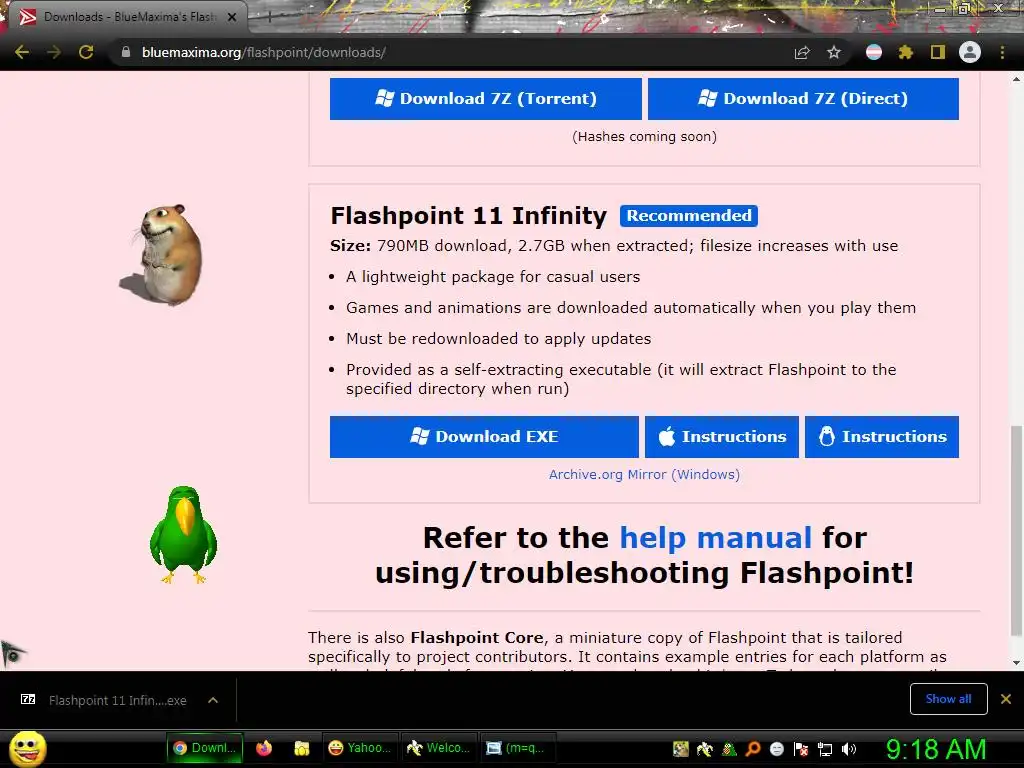Viewport: 1024px width, 768px height.
Task: Click the page vertical scrollbar thumb
Action: click(x=1016, y=529)
